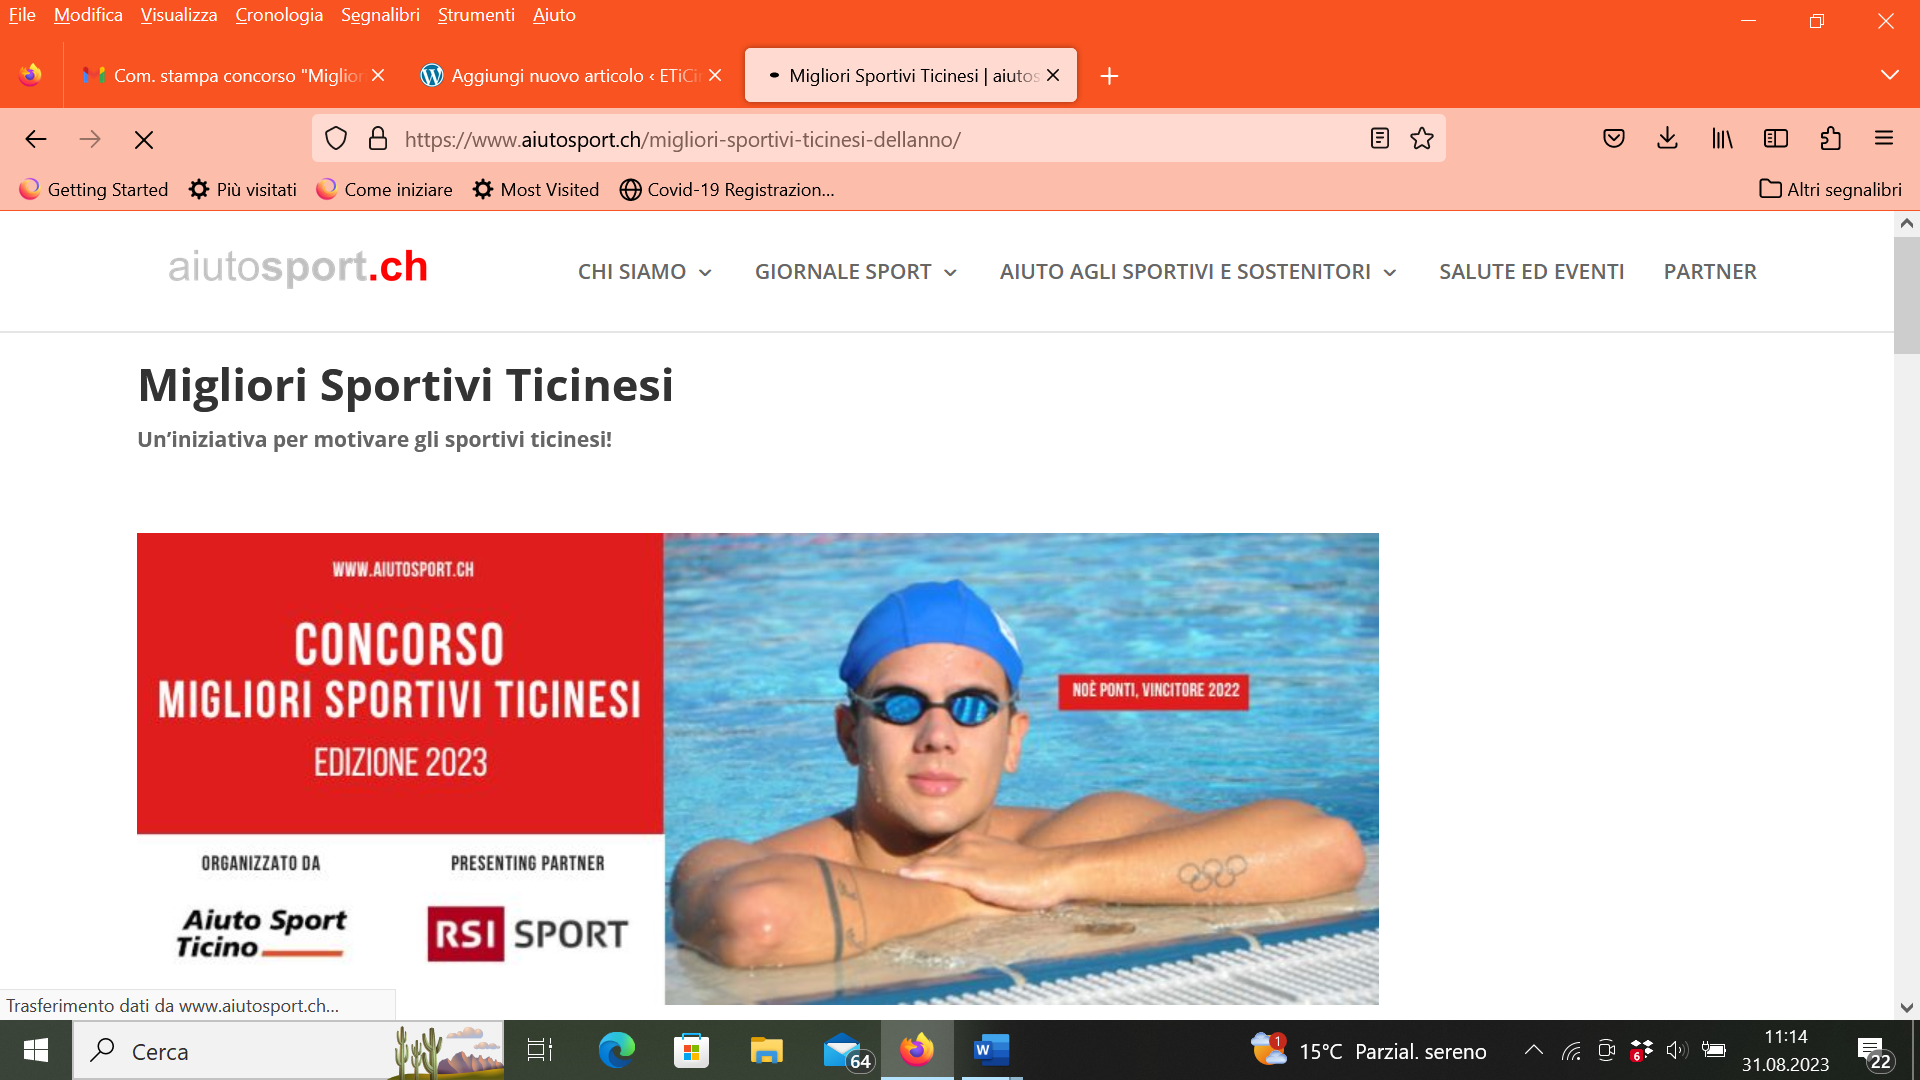1920x1080 pixels.
Task: Expand CHI SIAMO dropdown menu
Action: point(645,272)
